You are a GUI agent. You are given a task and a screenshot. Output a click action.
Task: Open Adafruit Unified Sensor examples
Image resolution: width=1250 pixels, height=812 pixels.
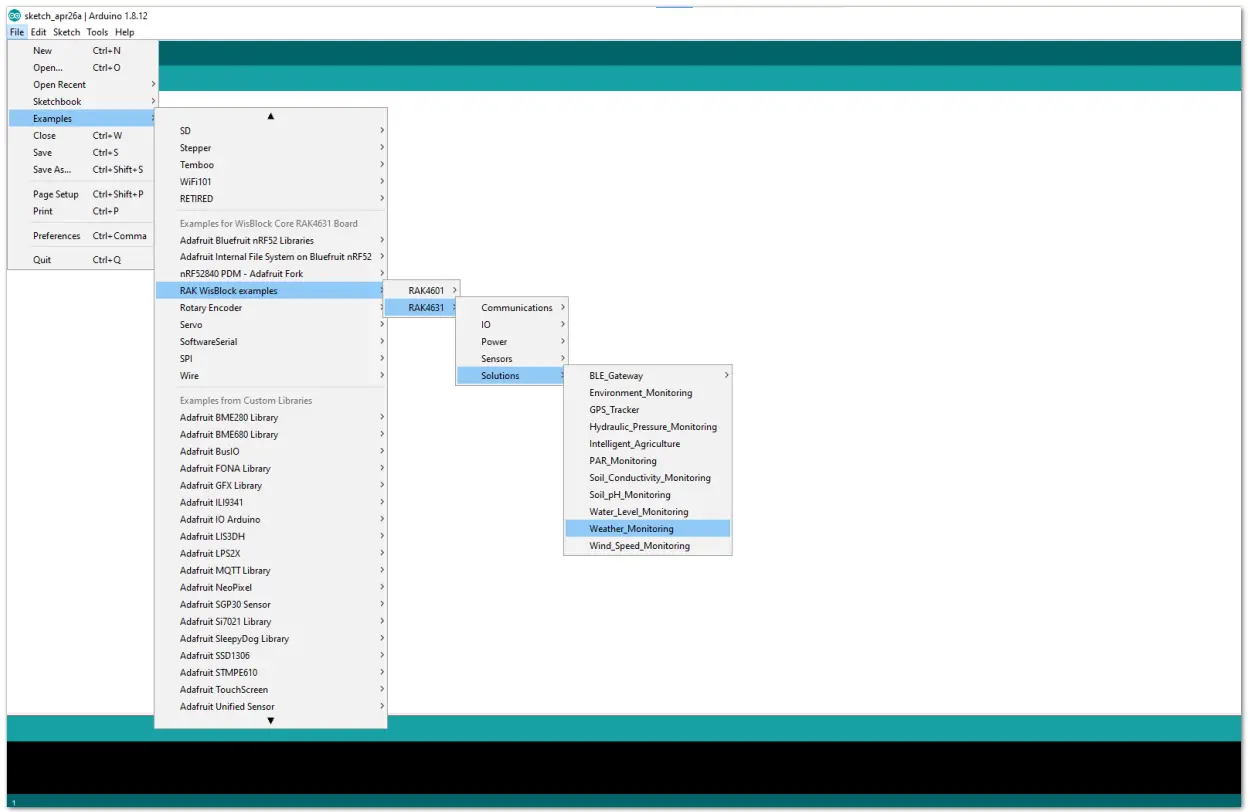point(270,707)
